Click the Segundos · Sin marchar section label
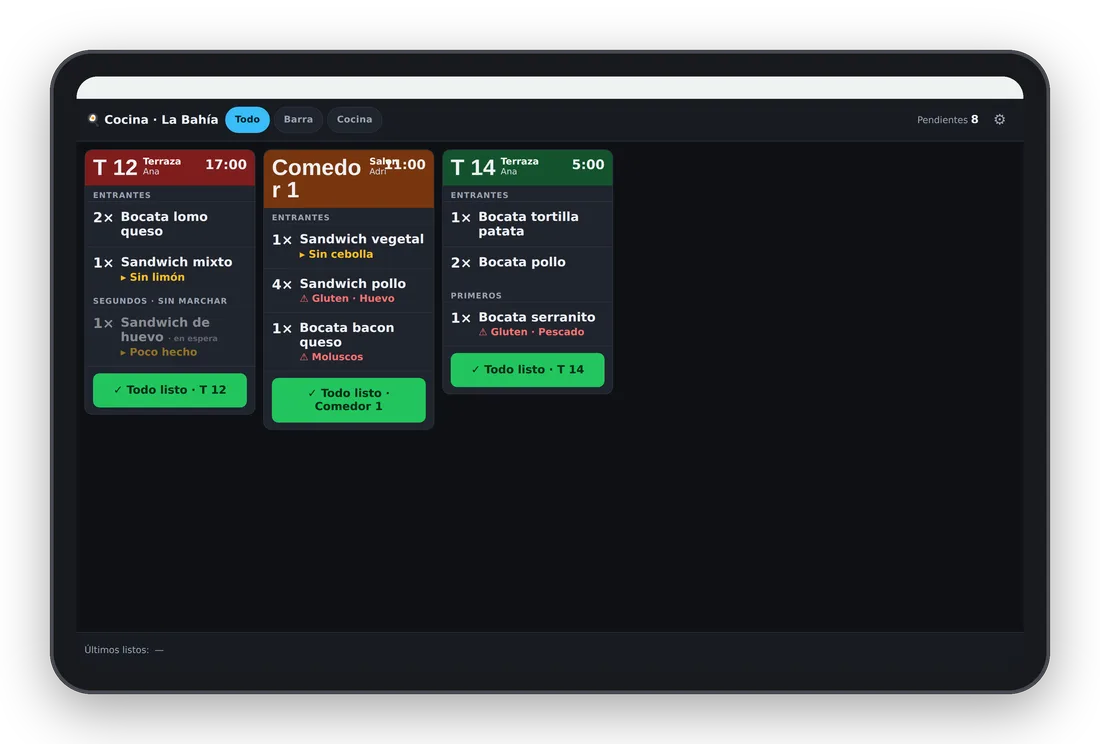1100x744 pixels. (x=160, y=301)
